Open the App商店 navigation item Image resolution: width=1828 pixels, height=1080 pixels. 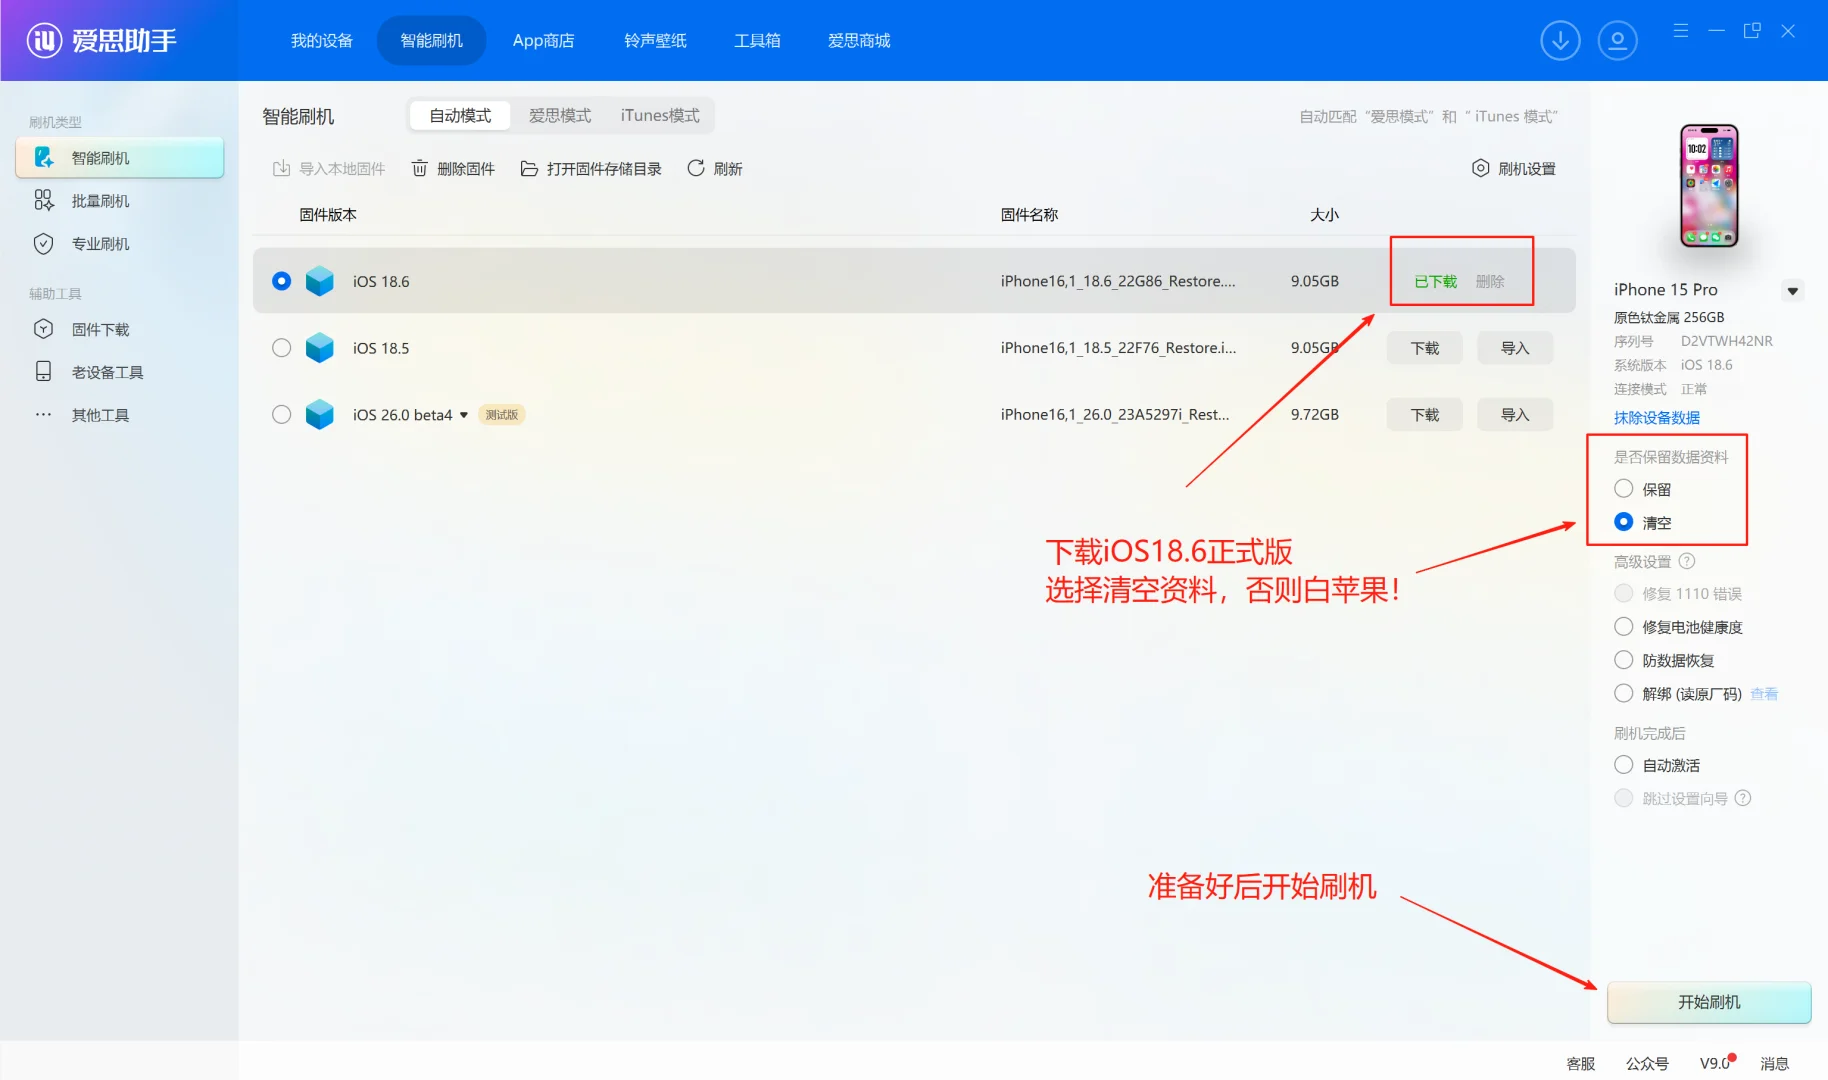tap(543, 40)
